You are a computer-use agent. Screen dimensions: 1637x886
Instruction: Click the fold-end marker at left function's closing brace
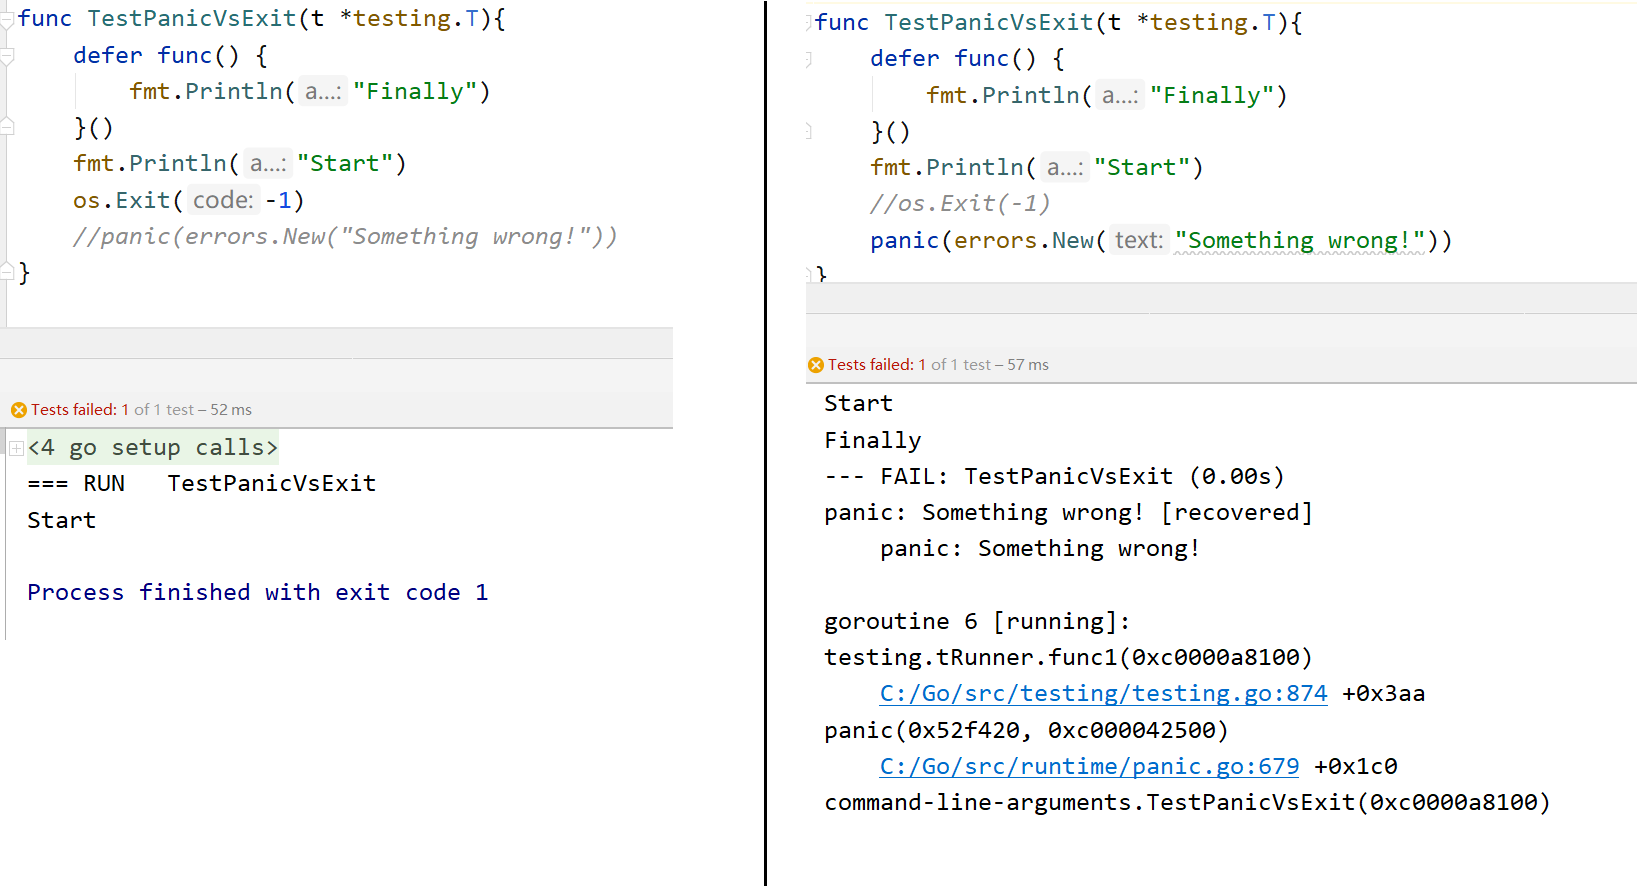click(7, 272)
